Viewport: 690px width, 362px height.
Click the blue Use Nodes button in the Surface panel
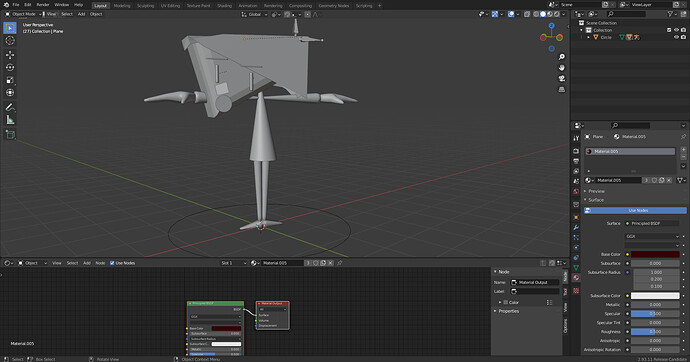[635, 211]
